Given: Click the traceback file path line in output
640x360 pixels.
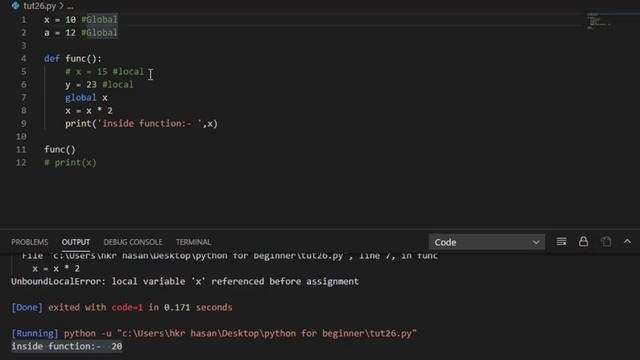Looking at the screenshot, I should (x=229, y=256).
